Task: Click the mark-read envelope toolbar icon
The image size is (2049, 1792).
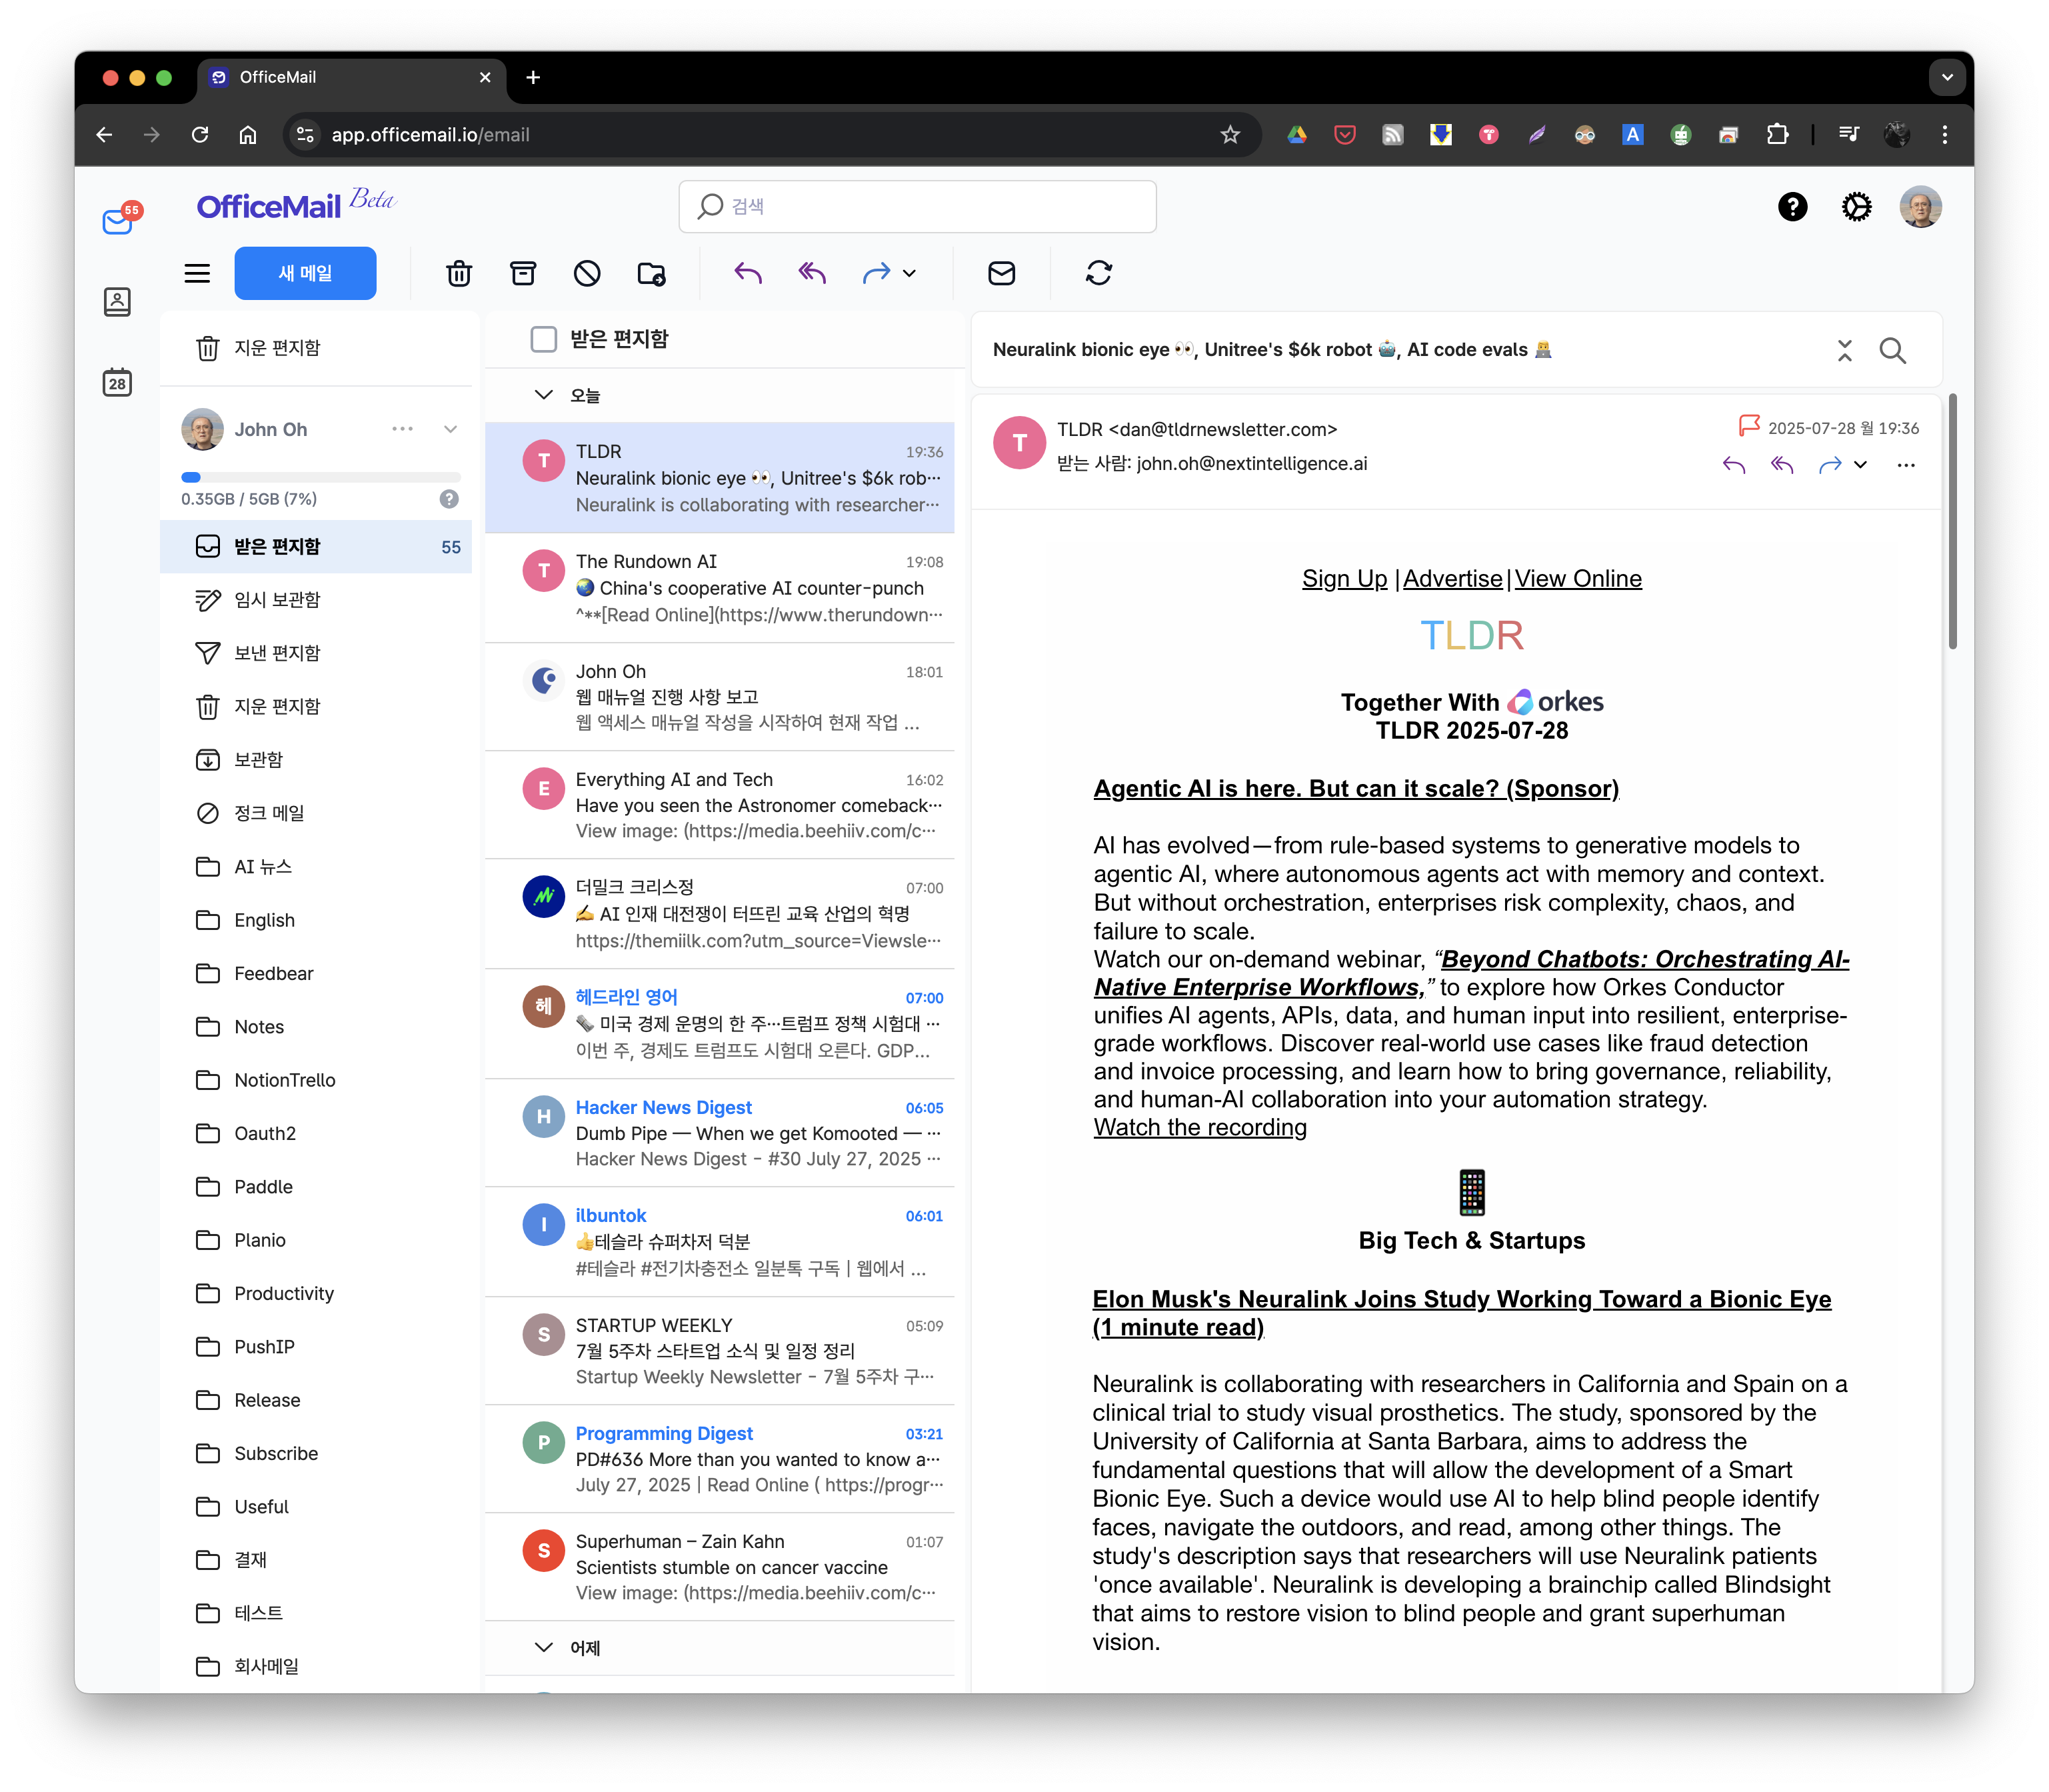Action: 1002,273
